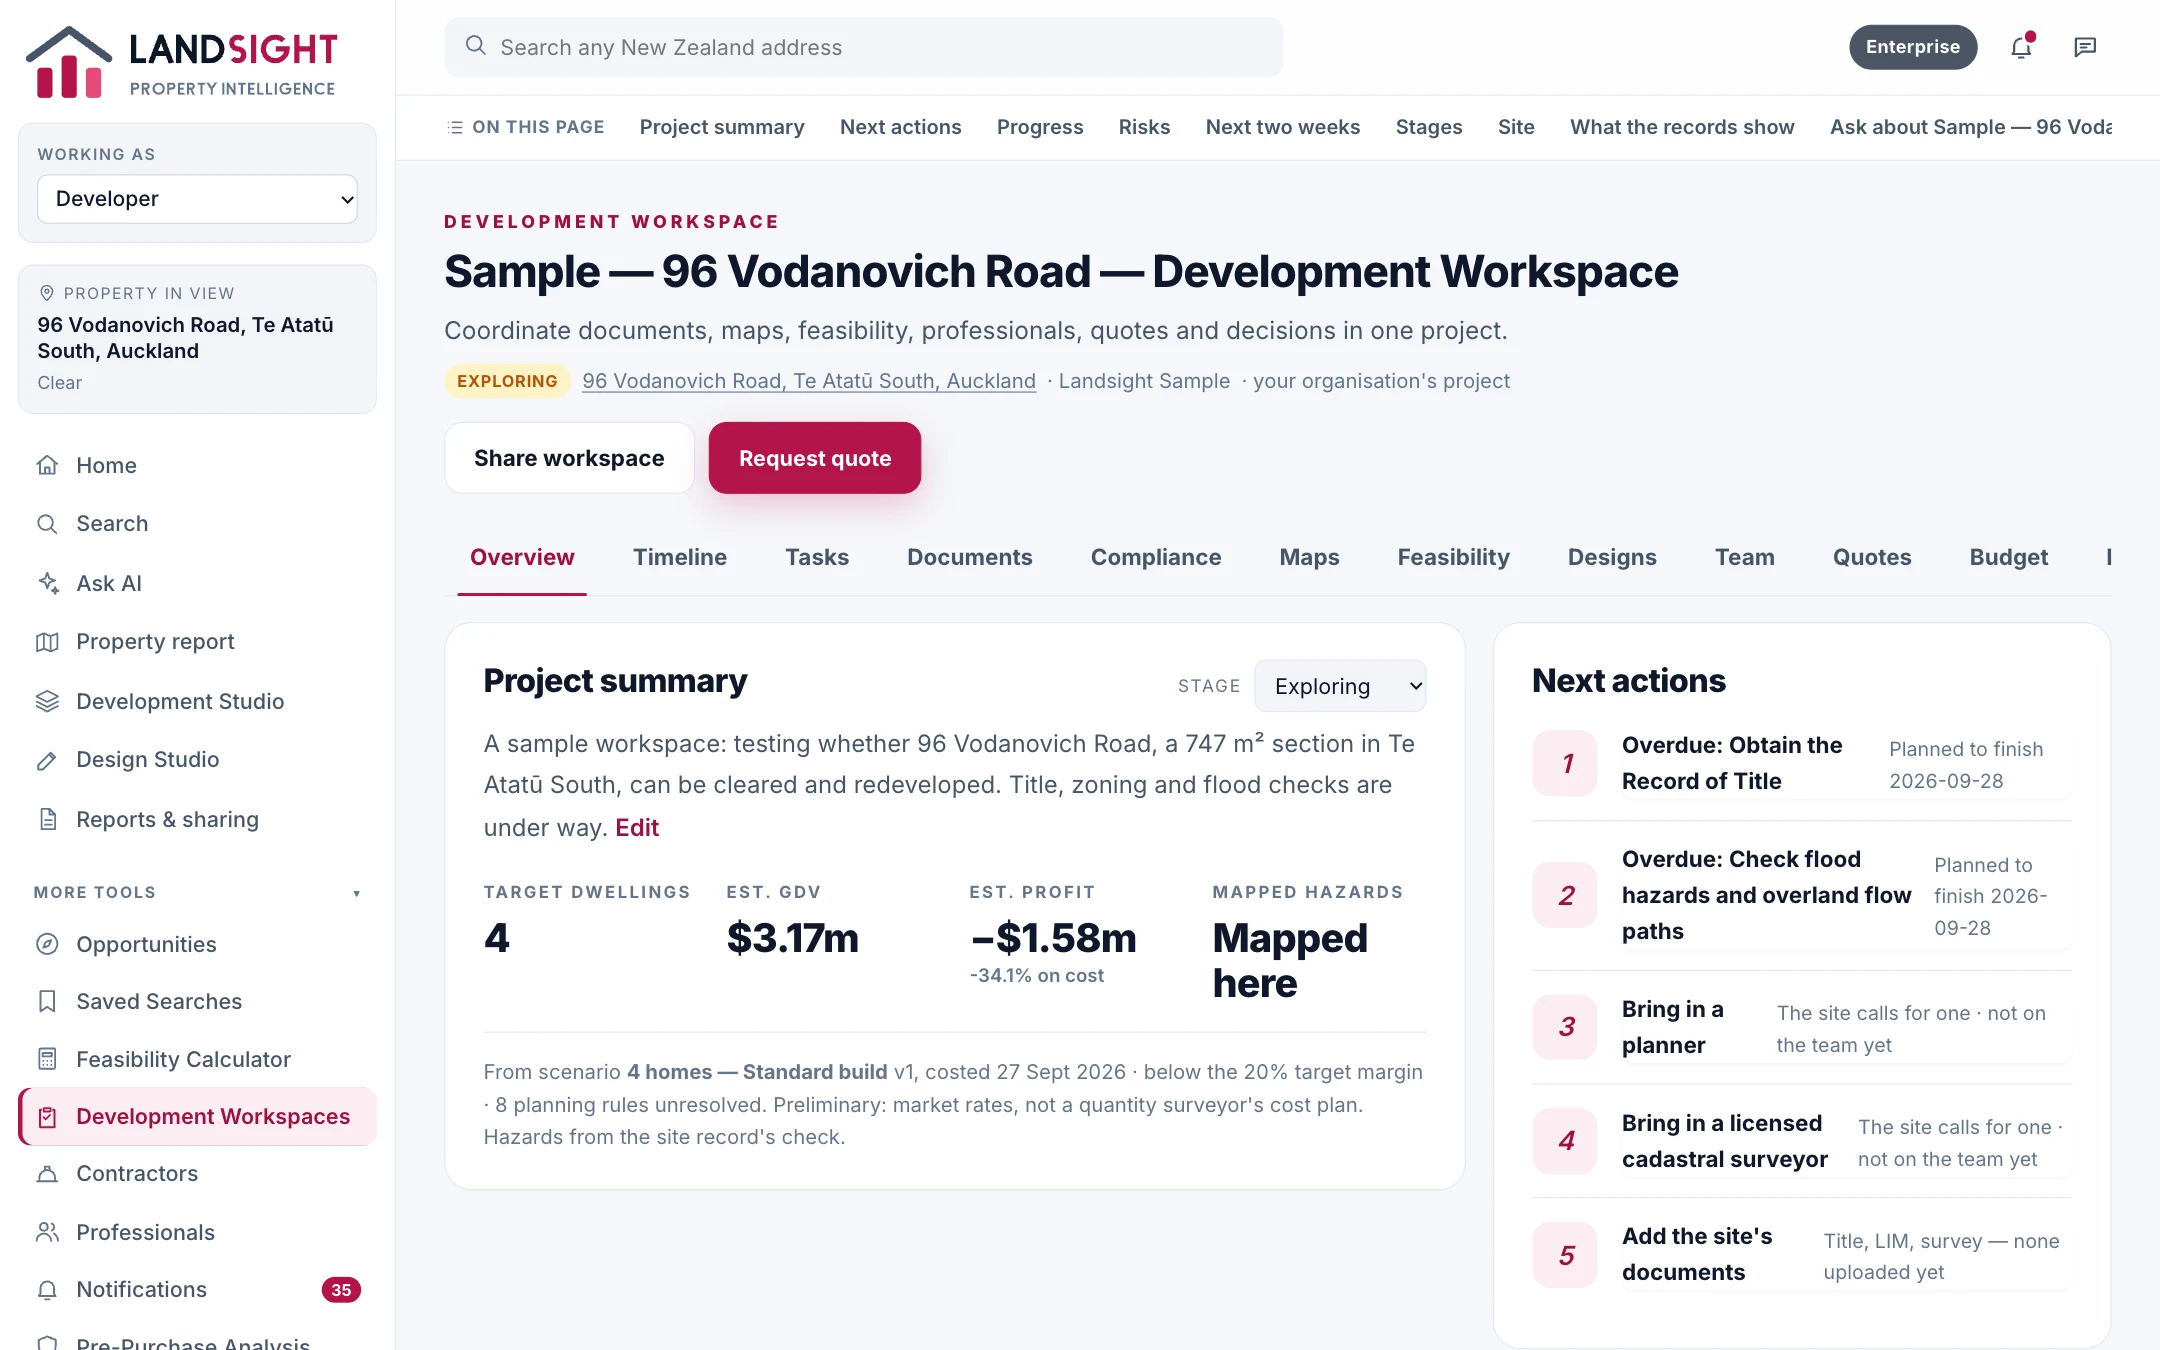Click Edit in project summary
Viewport: 2160px width, 1350px height.
pyautogui.click(x=637, y=827)
